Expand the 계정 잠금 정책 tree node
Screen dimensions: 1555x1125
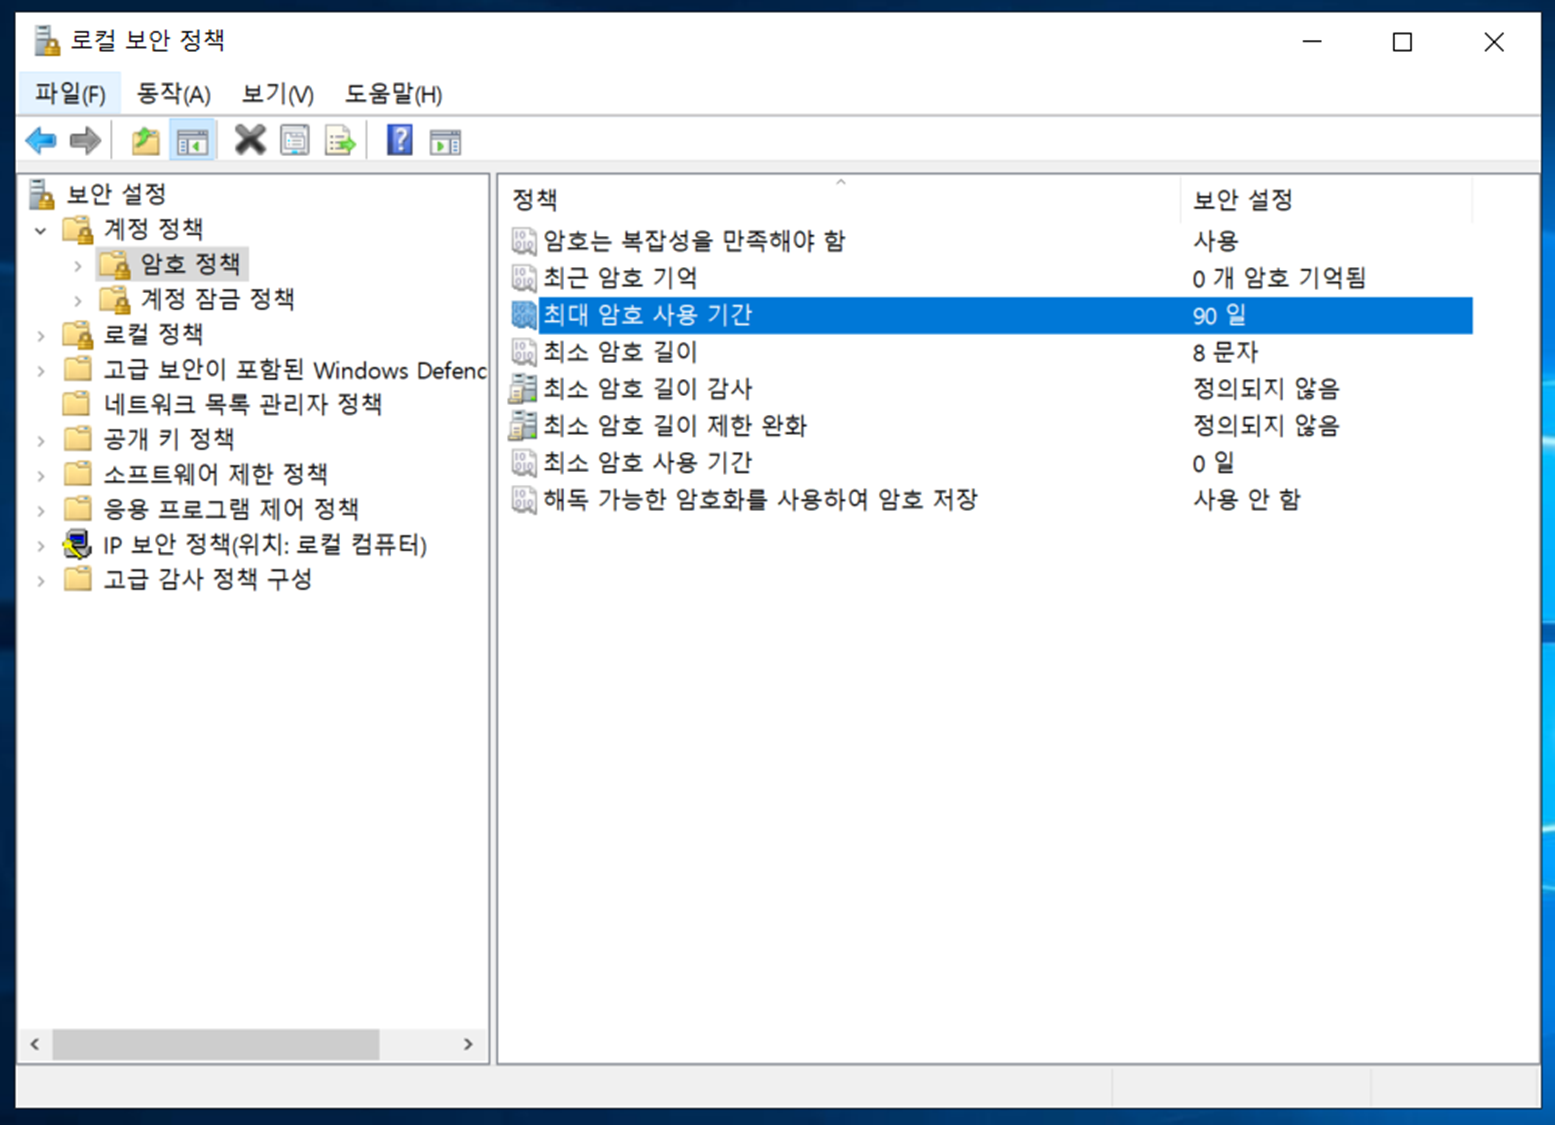(x=78, y=301)
